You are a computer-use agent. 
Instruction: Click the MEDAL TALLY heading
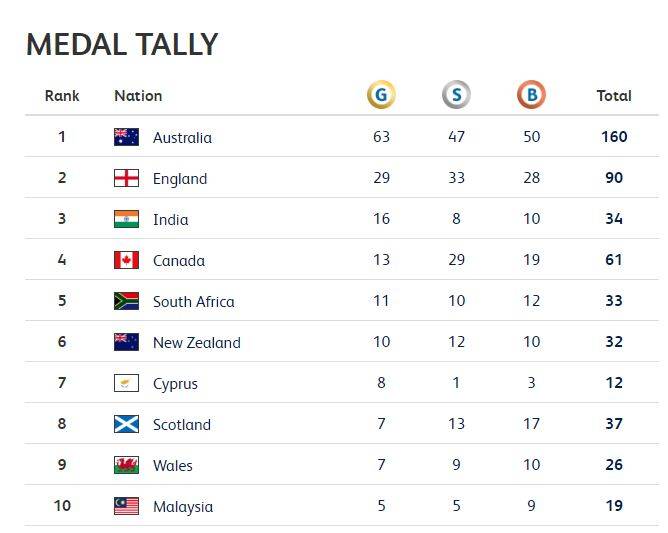[x=122, y=44]
